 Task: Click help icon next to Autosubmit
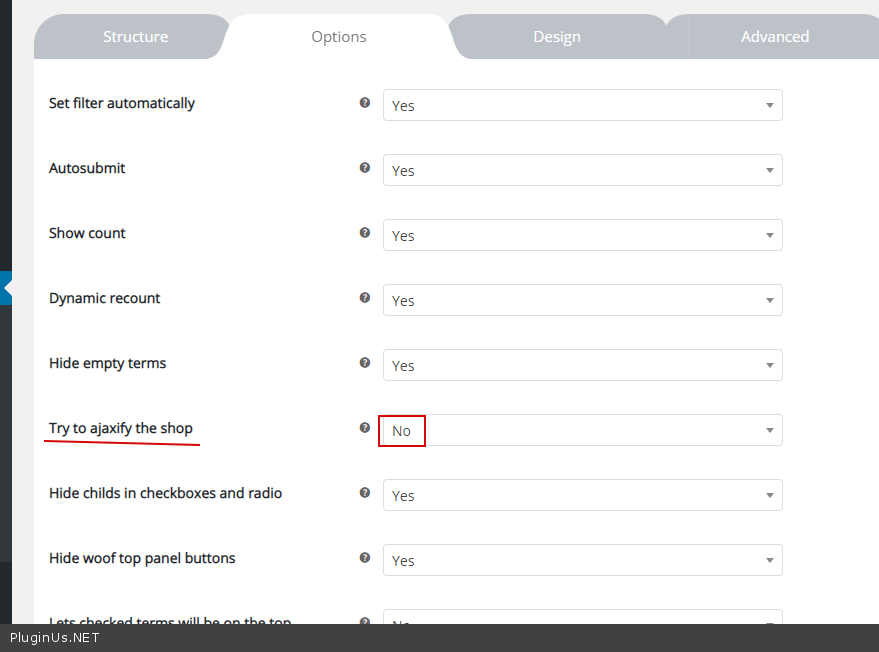coord(365,168)
